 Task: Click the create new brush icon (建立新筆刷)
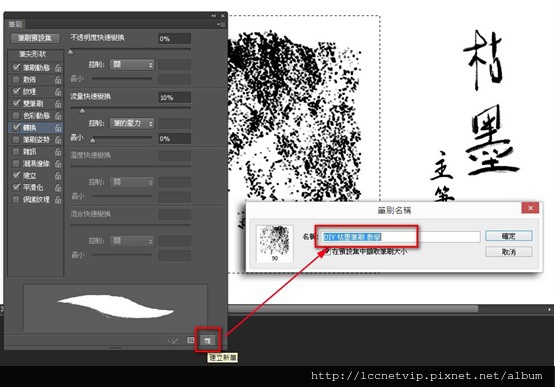(207, 340)
